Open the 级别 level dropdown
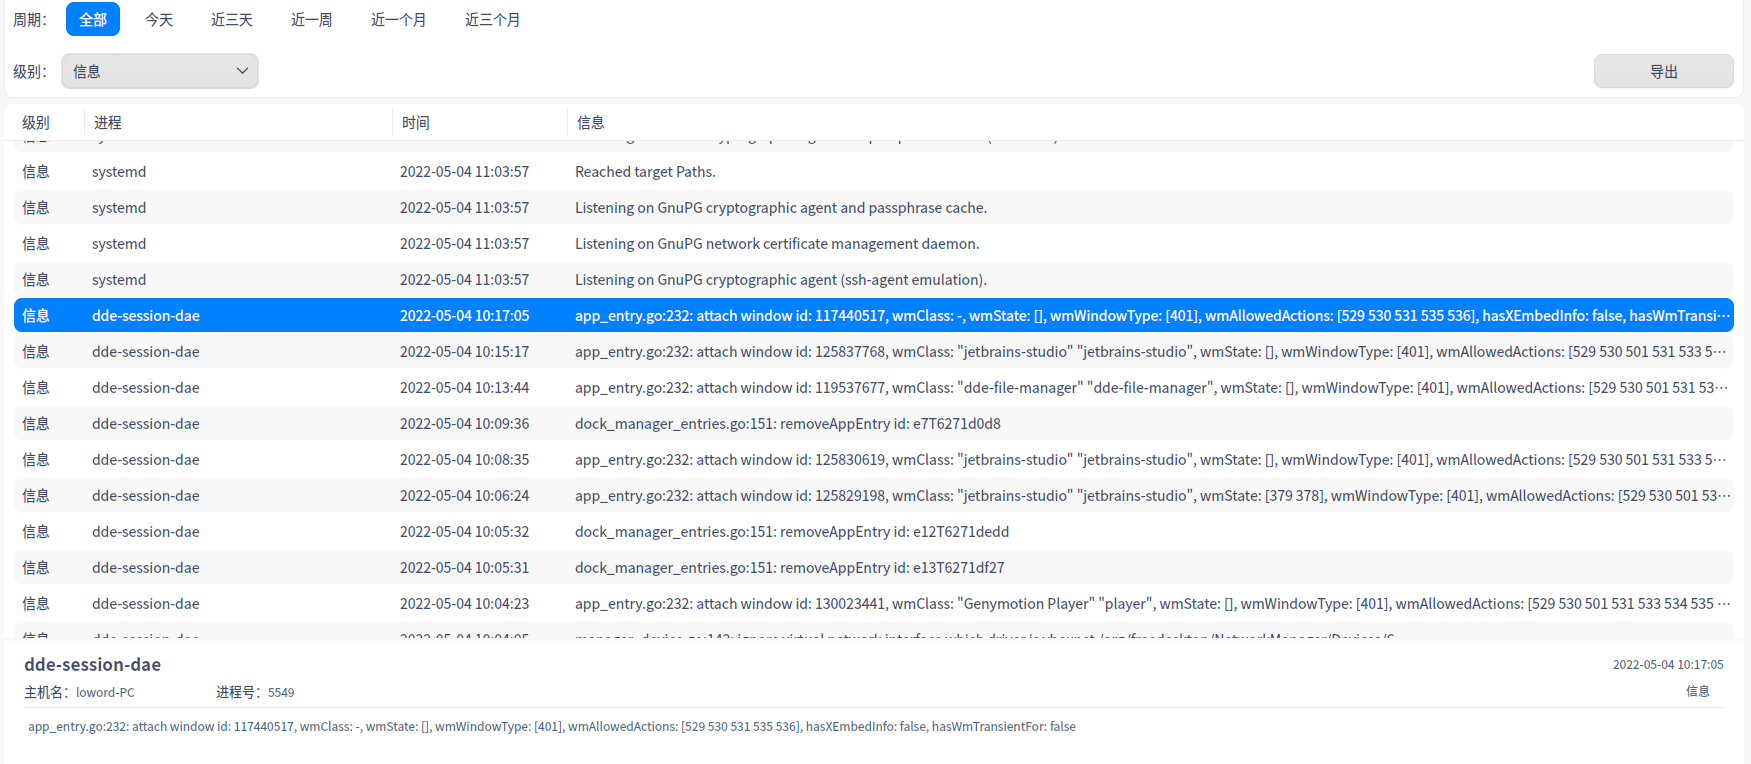This screenshot has height=764, width=1751. point(160,71)
